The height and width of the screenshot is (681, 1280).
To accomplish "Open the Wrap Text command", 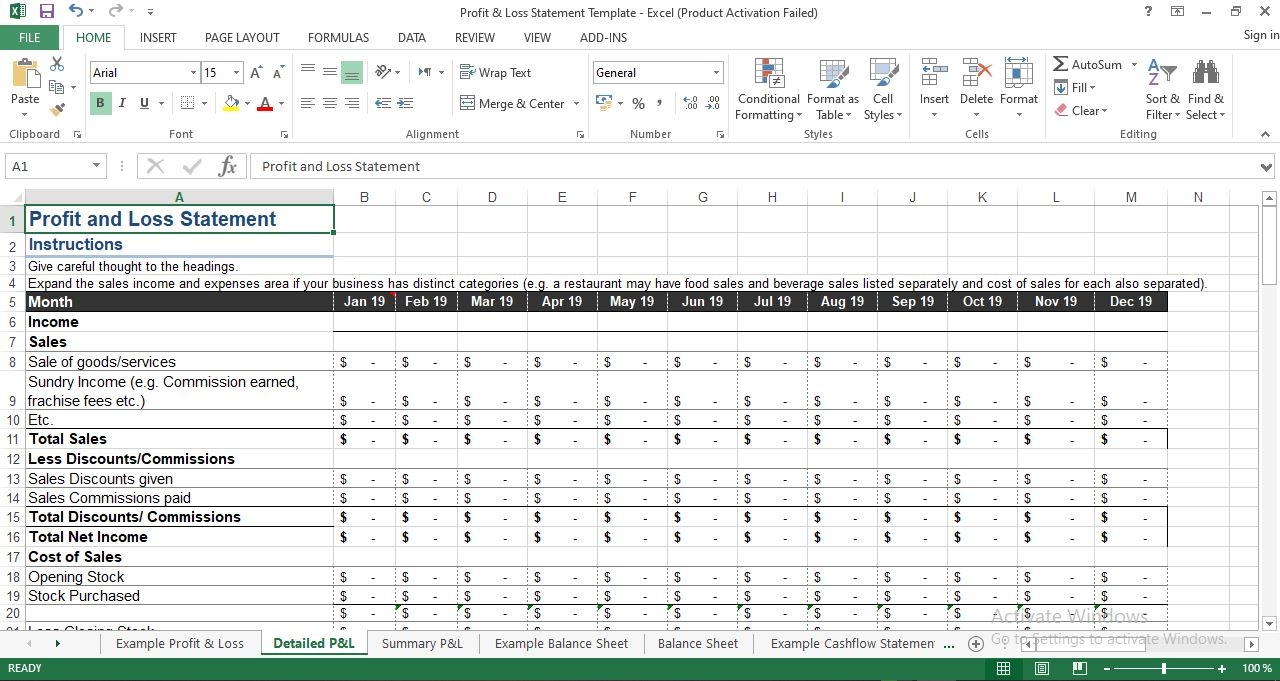I will (x=495, y=72).
